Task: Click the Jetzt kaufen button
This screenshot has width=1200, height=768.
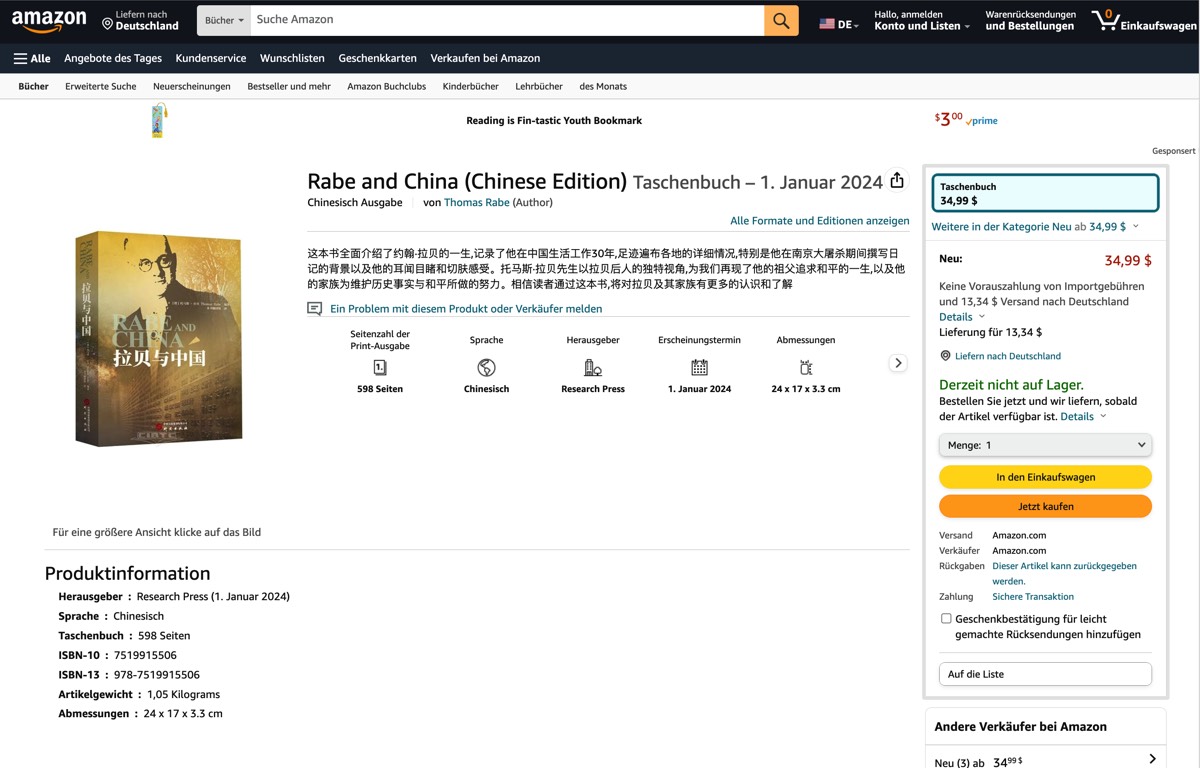Action: [x=1045, y=506]
